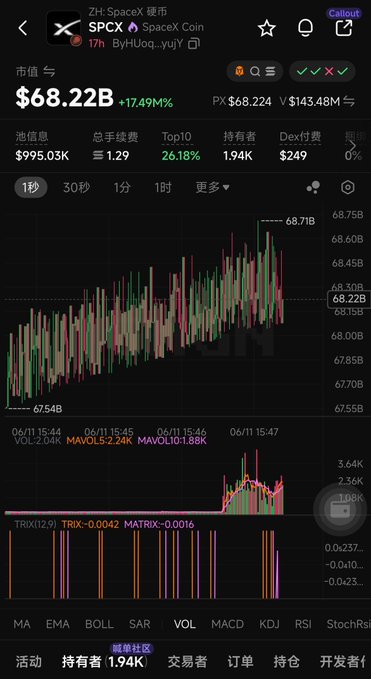Open the token search tools pill
Viewport: 371px width, 679px height.
point(255,71)
